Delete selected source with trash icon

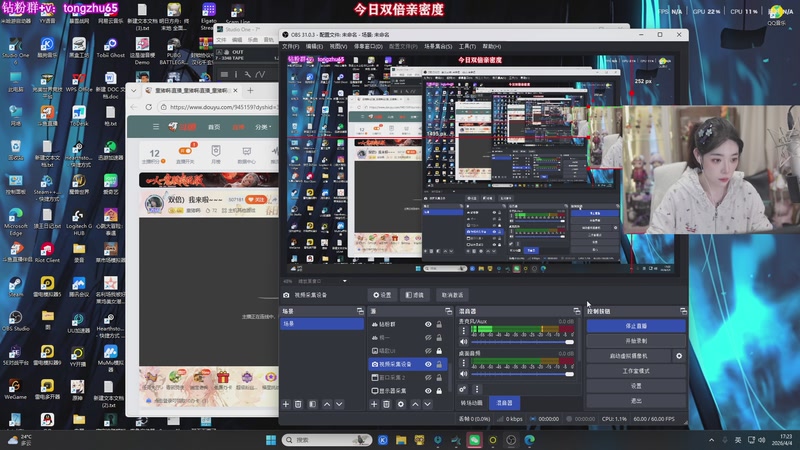click(387, 404)
